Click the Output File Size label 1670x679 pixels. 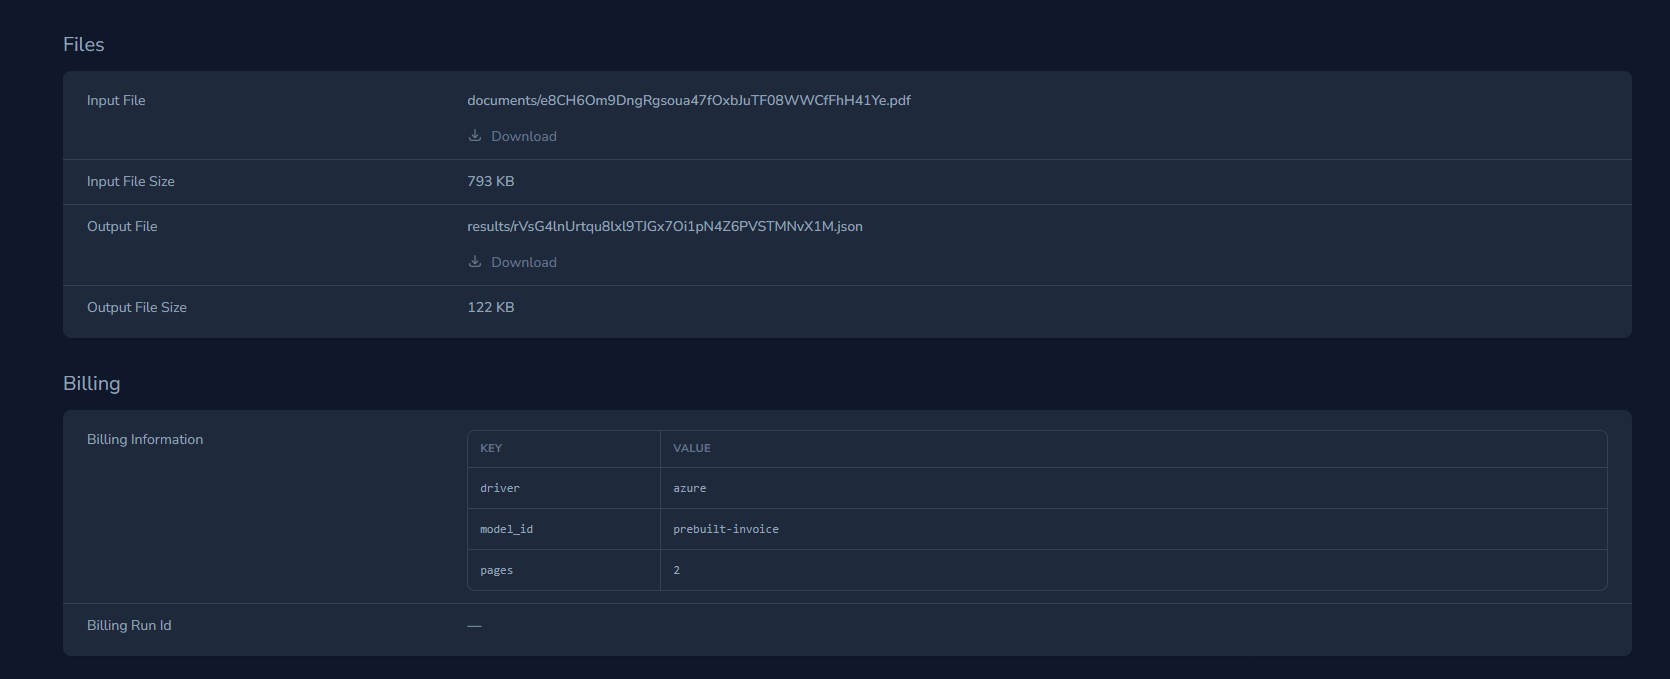pyautogui.click(x=137, y=307)
